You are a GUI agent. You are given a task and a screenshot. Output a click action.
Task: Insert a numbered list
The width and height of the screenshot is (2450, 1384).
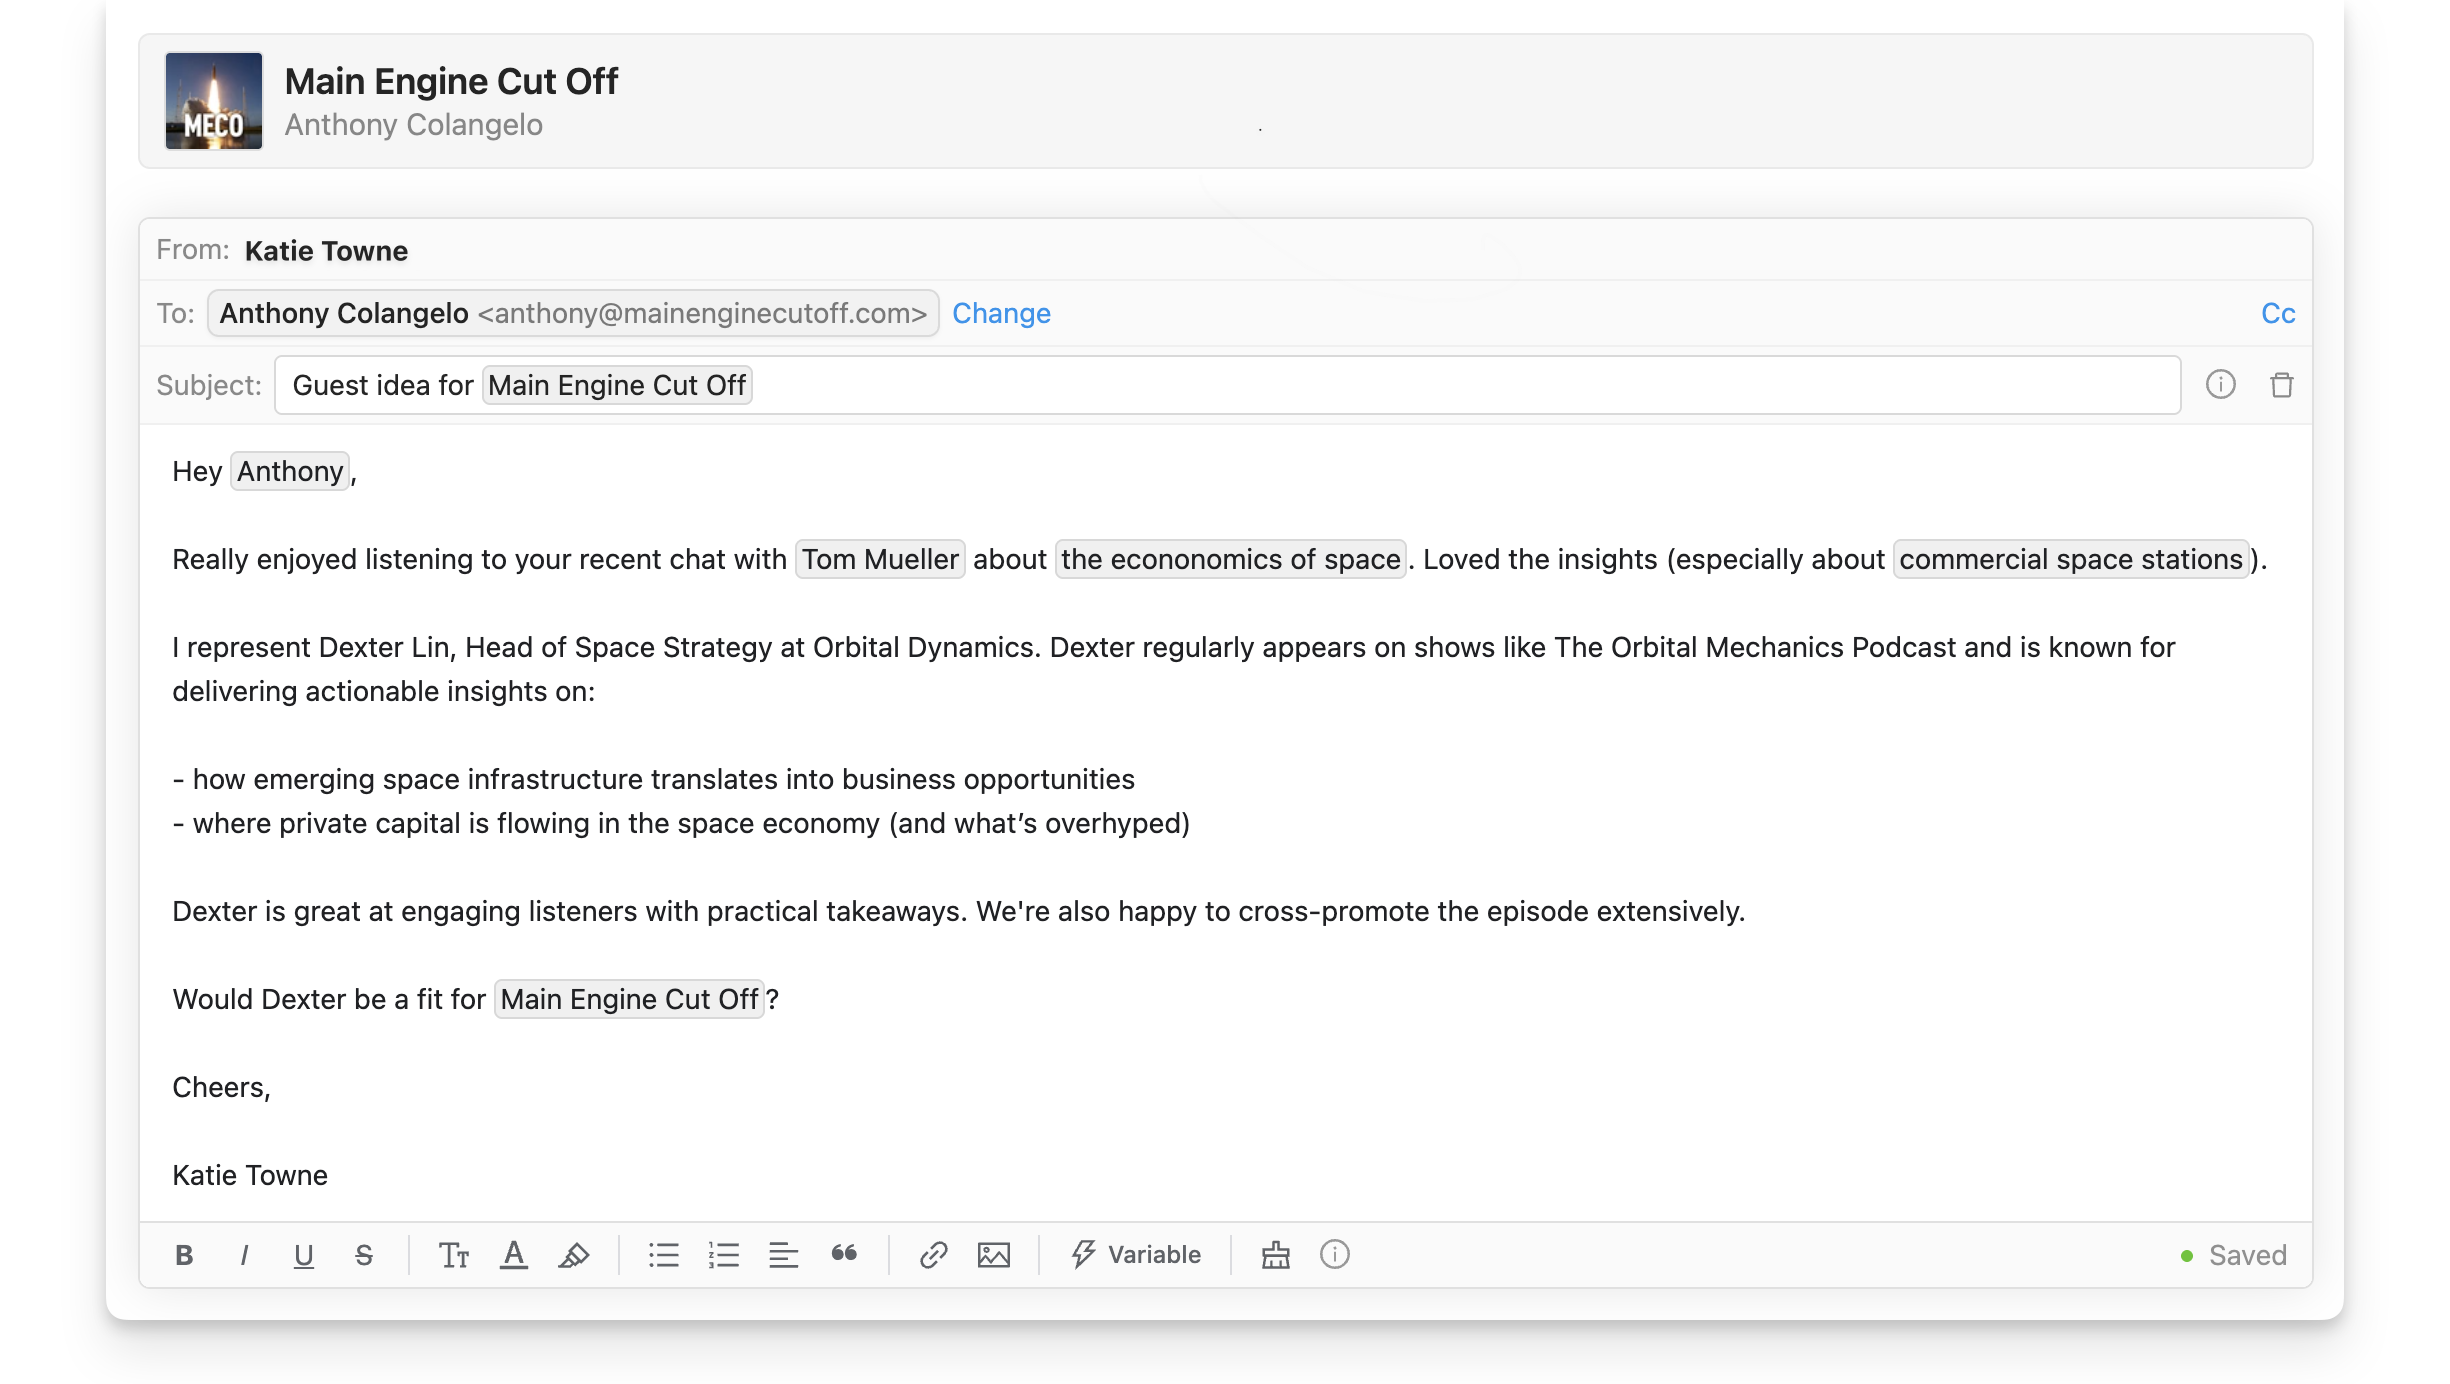[724, 1255]
